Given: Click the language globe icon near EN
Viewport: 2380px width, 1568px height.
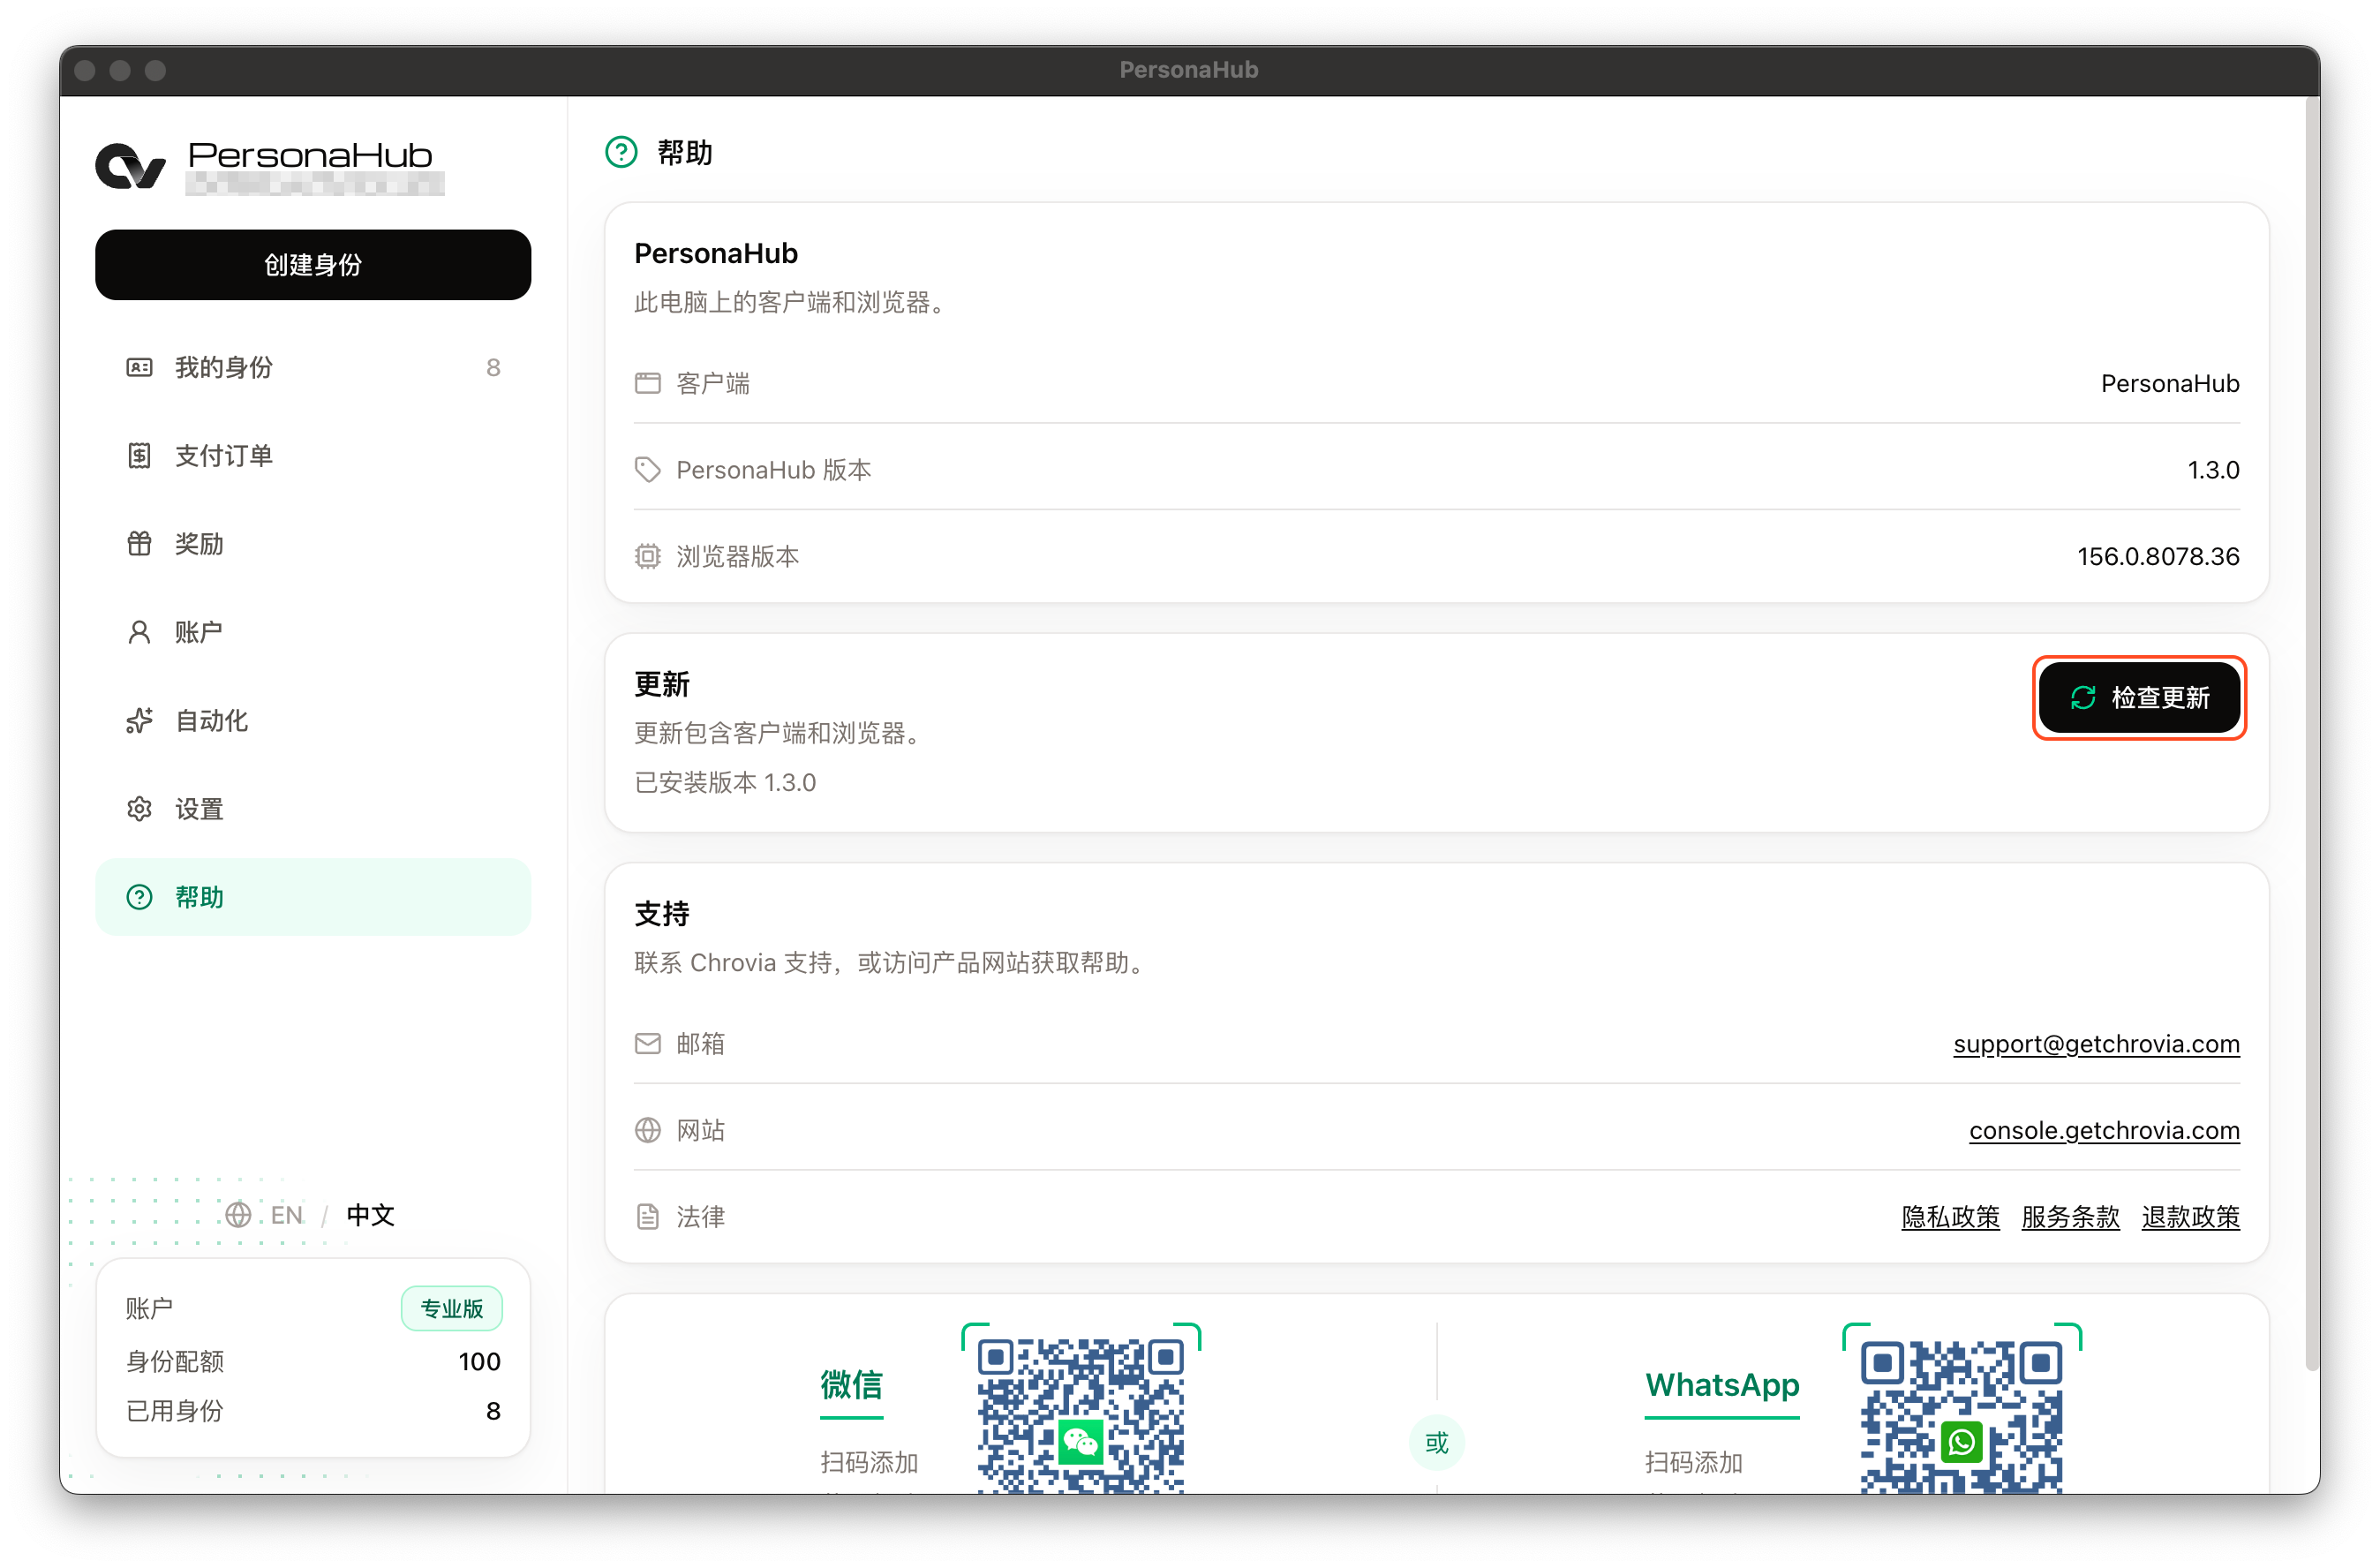Looking at the screenshot, I should tap(238, 1214).
